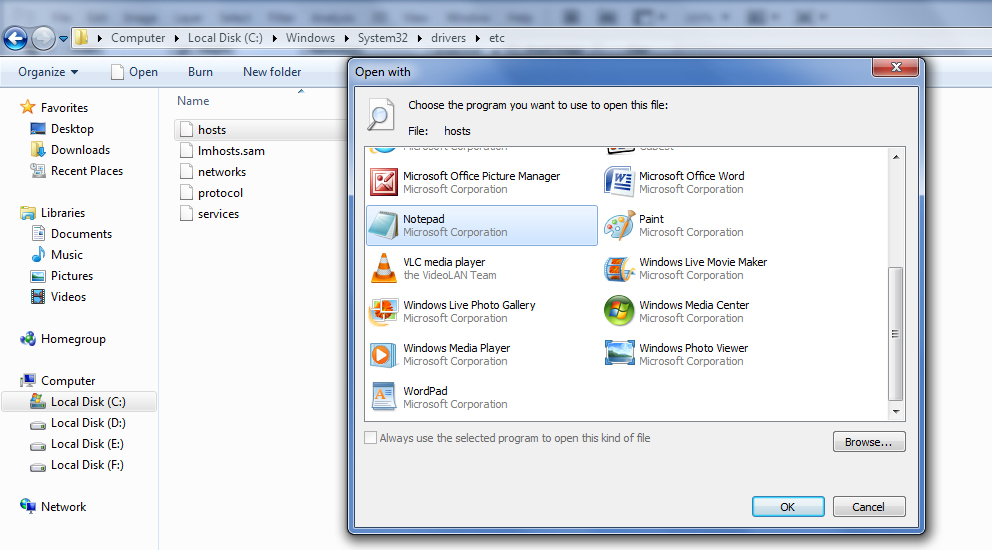
Task: Select the lmhosts.sam file
Action: 231,151
